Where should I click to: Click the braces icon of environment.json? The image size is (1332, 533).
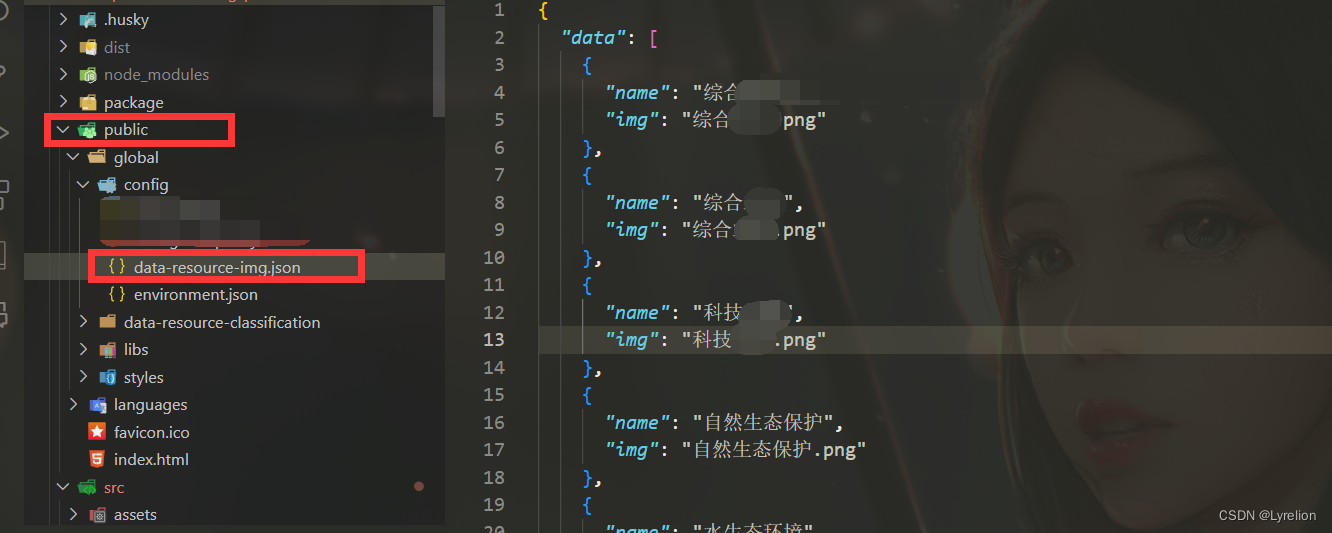click(117, 295)
